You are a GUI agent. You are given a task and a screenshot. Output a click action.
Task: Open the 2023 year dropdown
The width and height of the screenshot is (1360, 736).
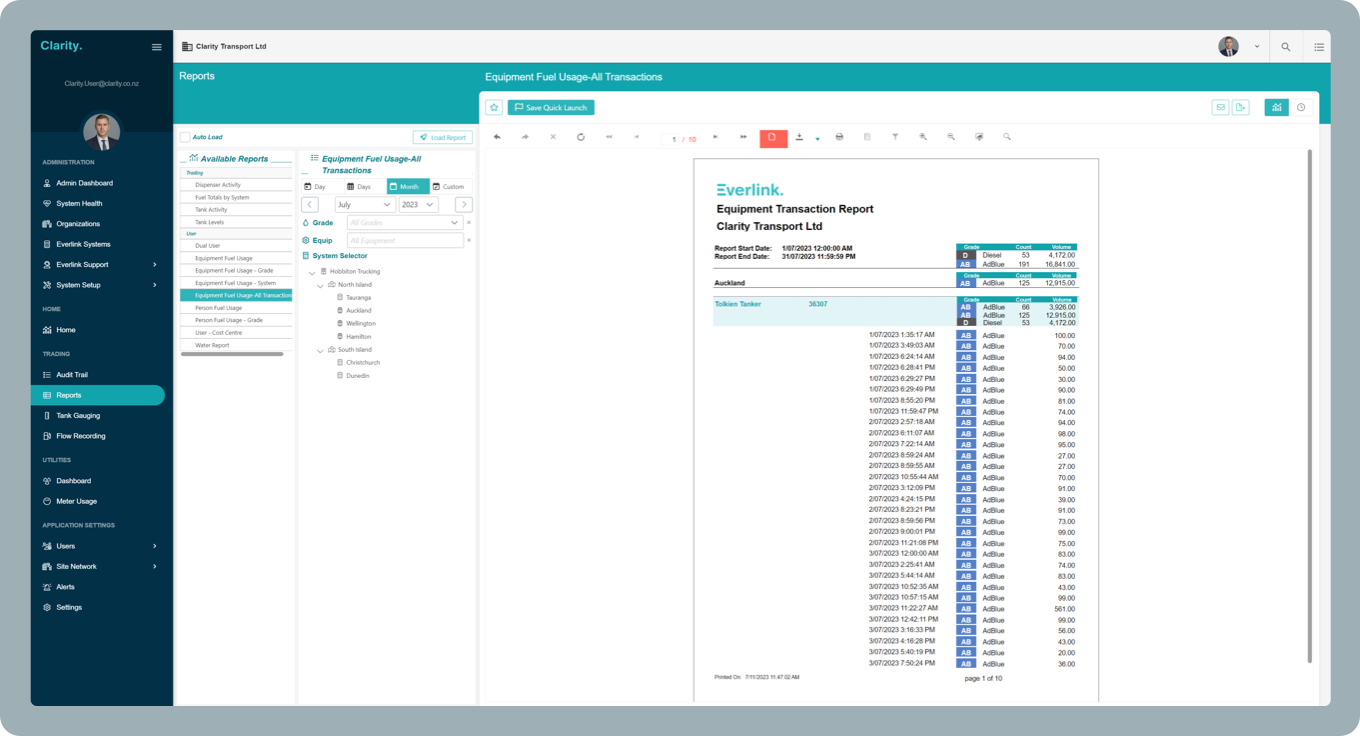point(418,204)
